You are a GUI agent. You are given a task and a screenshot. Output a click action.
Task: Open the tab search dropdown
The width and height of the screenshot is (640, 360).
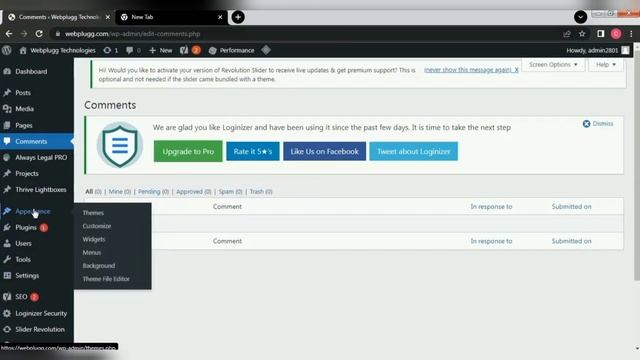[580, 17]
